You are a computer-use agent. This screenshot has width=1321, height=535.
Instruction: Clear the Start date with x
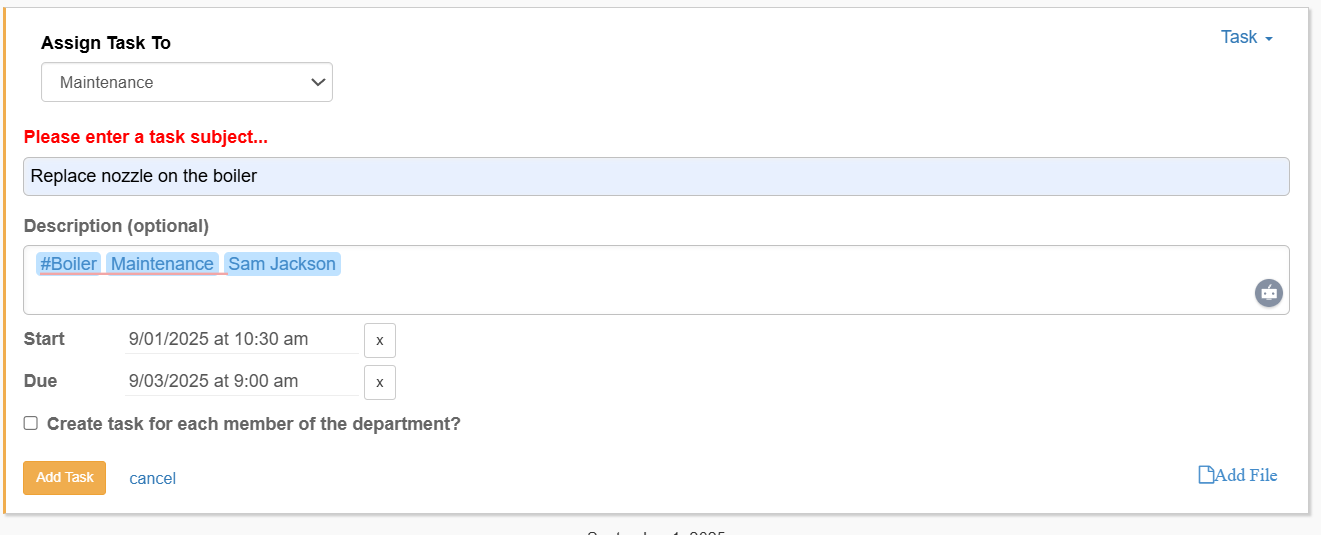coord(380,340)
